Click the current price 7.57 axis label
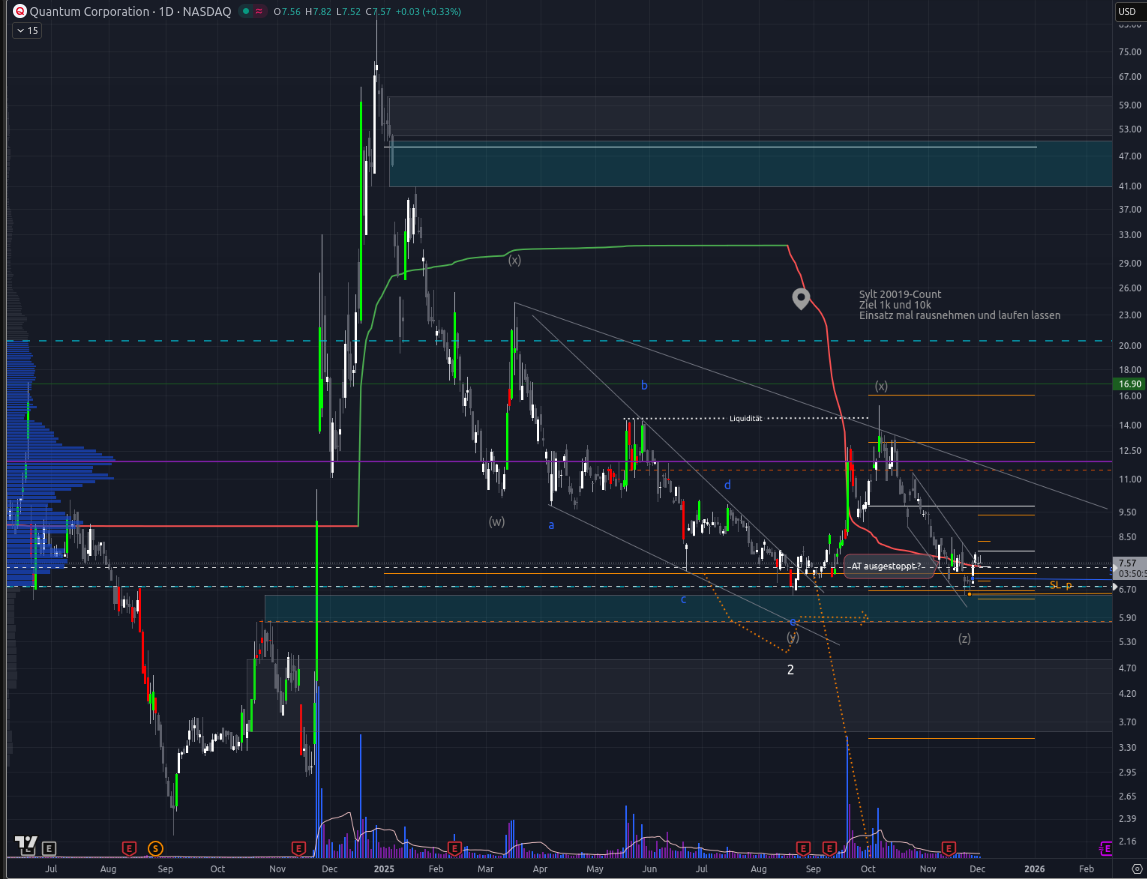The image size is (1147, 879). [1127, 563]
